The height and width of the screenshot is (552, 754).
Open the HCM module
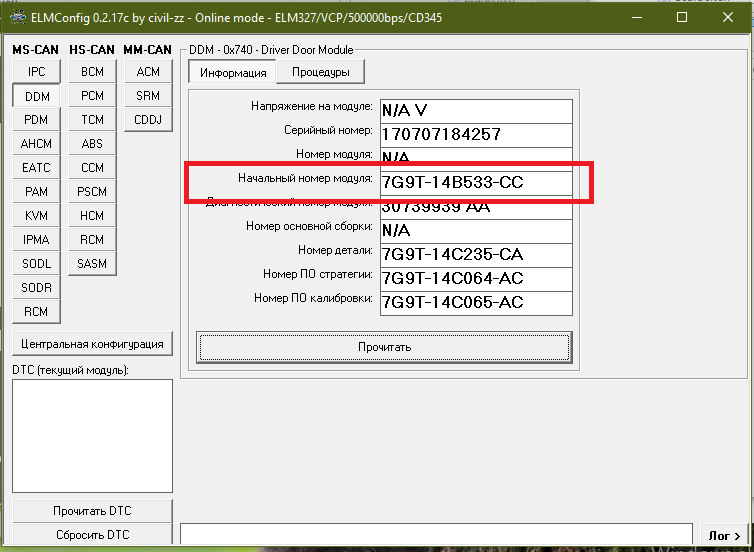[92, 216]
